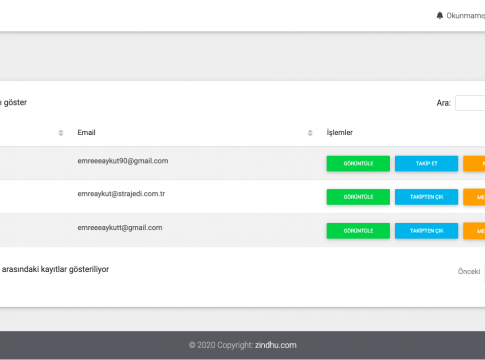Unfollow emreaykut@strajedi.com.tr using Takipten Çık
Viewport: 485px width, 360px height.
point(426,197)
